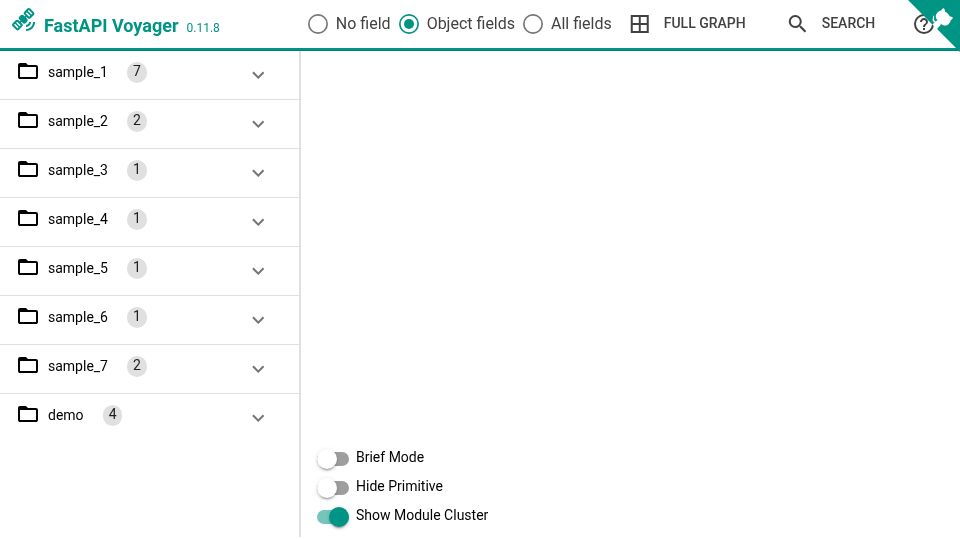Click the Object fields label text
Image resolution: width=960 pixels, height=540 pixels.
470,24
